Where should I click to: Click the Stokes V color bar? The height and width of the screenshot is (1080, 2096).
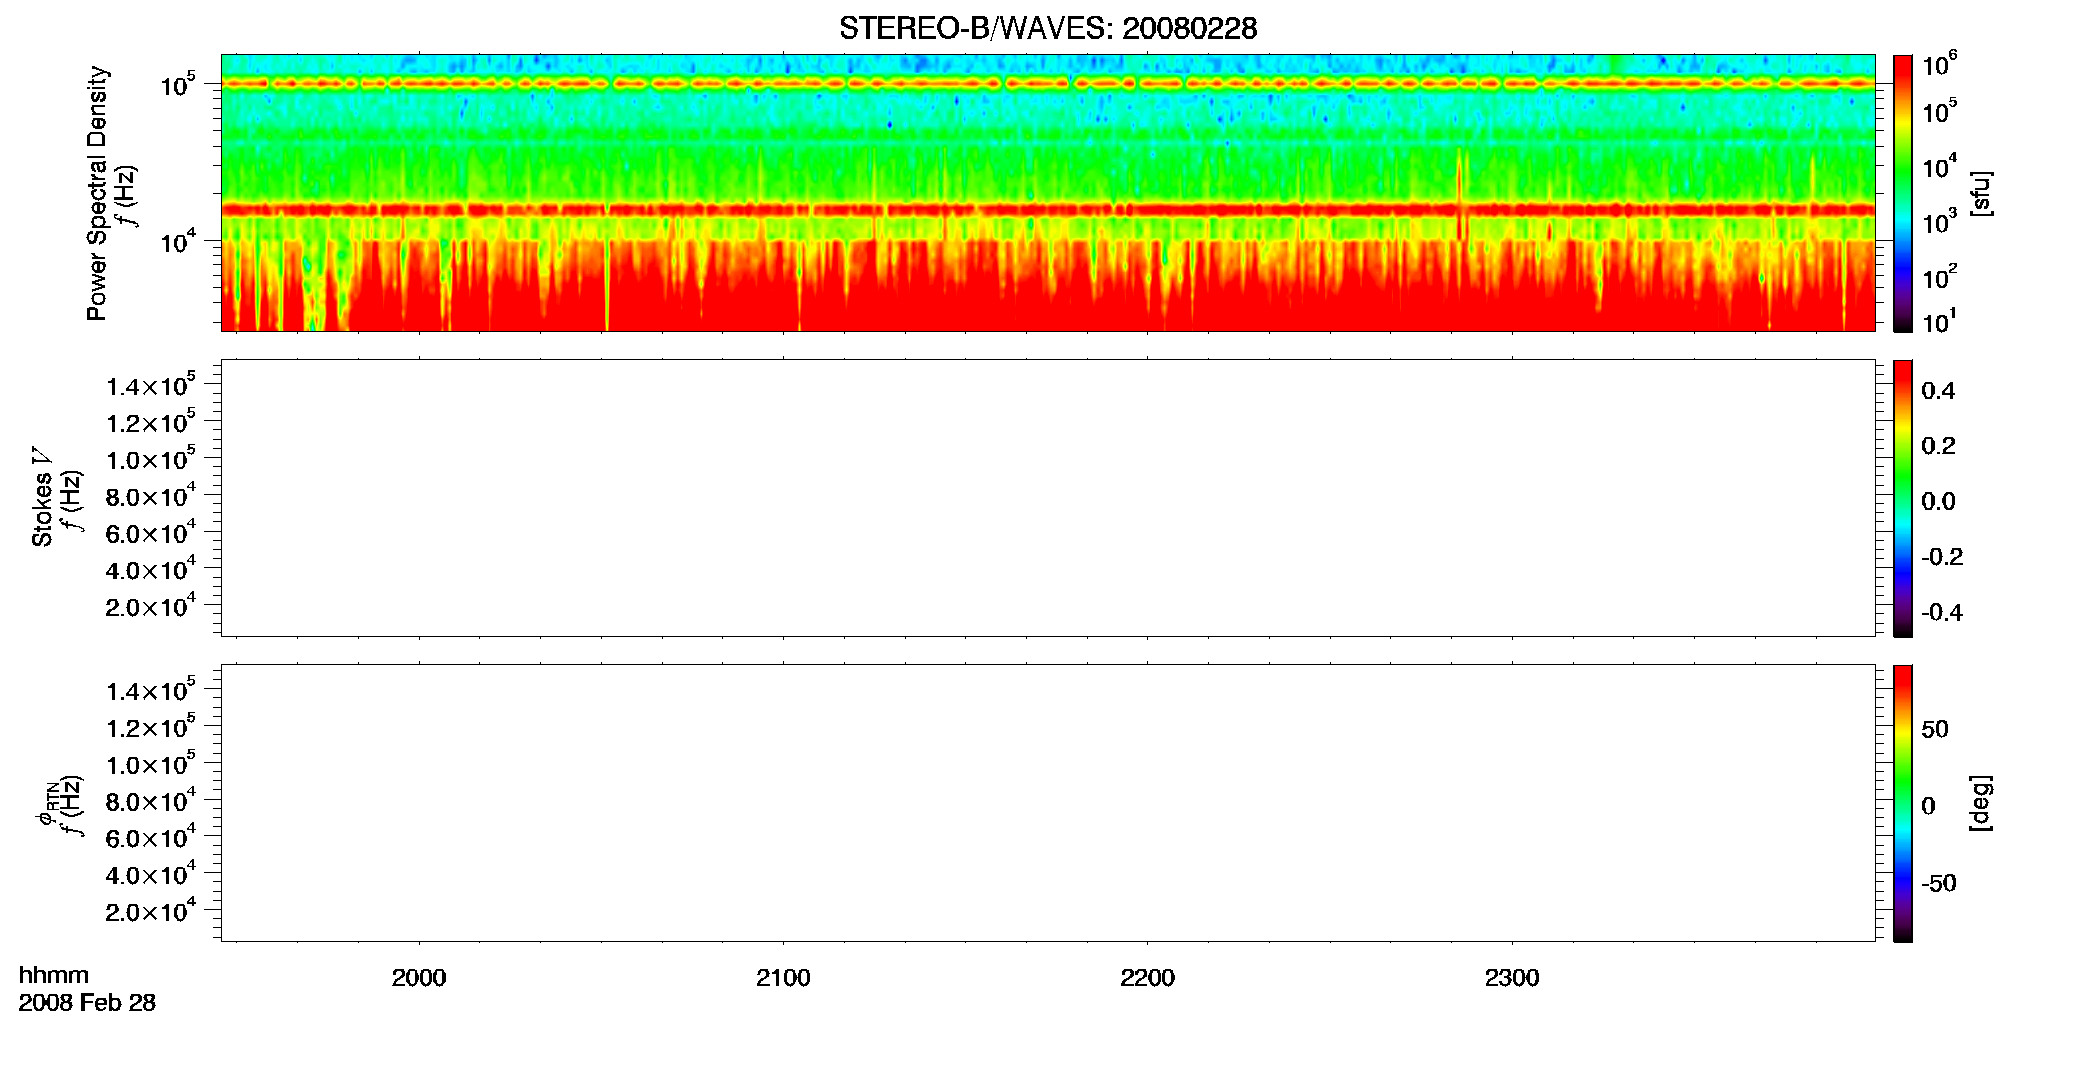pos(1903,498)
